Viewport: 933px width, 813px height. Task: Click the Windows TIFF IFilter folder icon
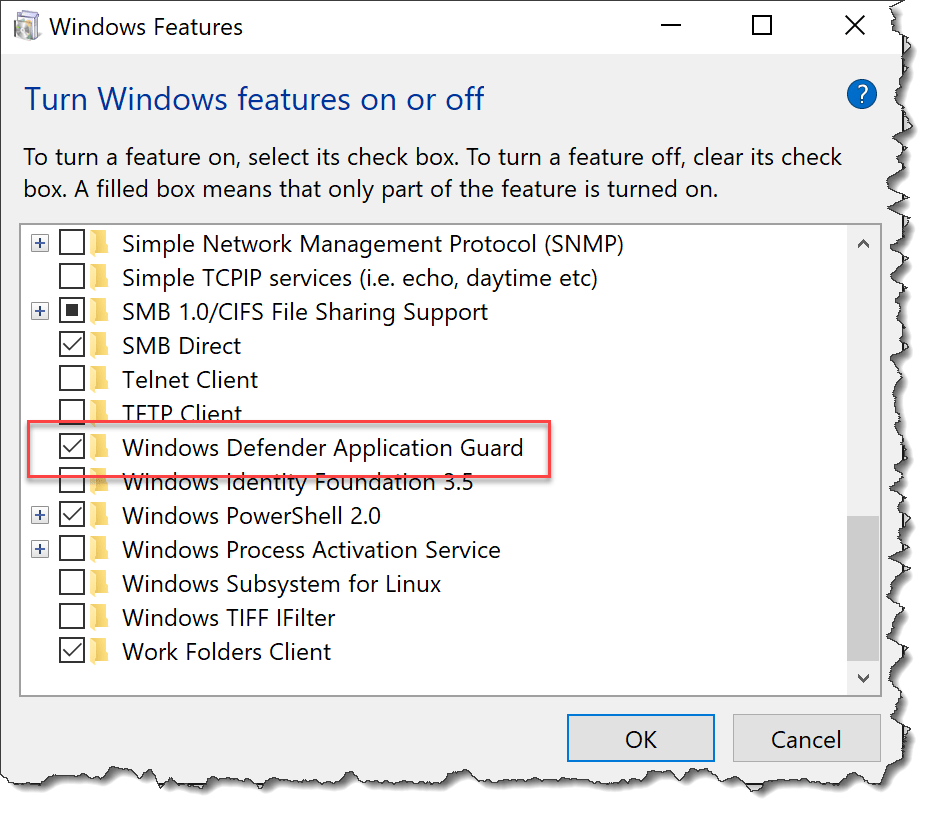[100, 617]
